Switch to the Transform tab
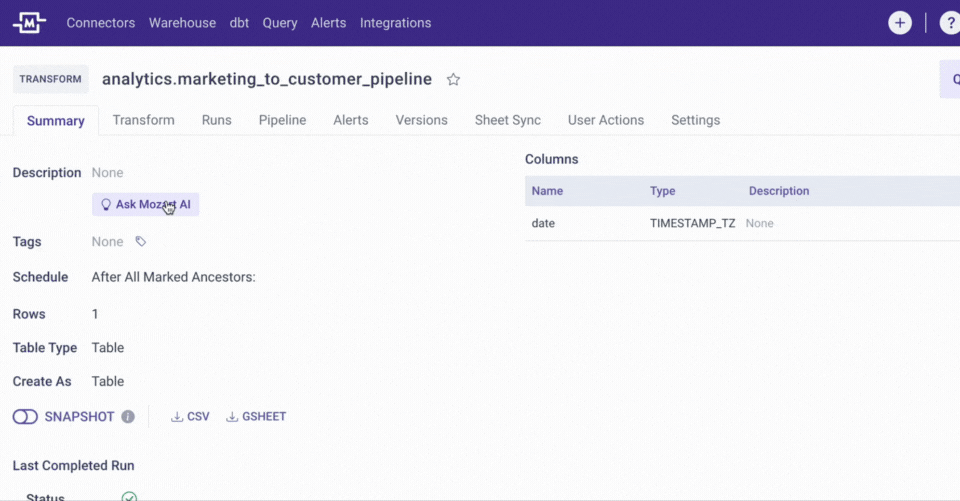 [x=143, y=120]
